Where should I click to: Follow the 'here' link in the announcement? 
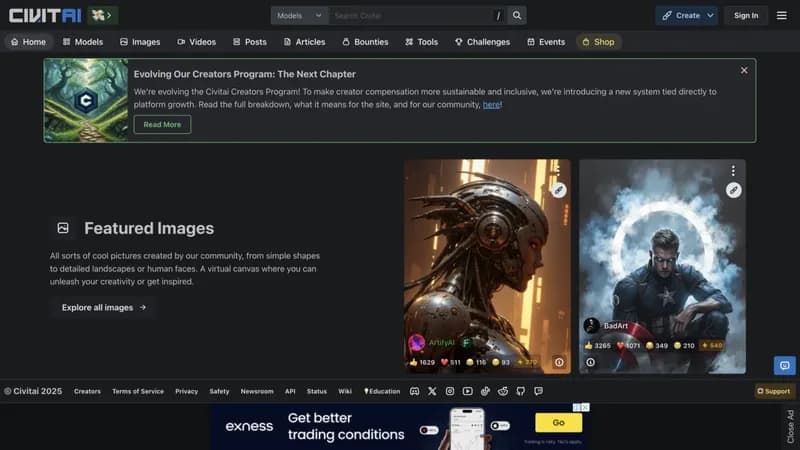491,105
